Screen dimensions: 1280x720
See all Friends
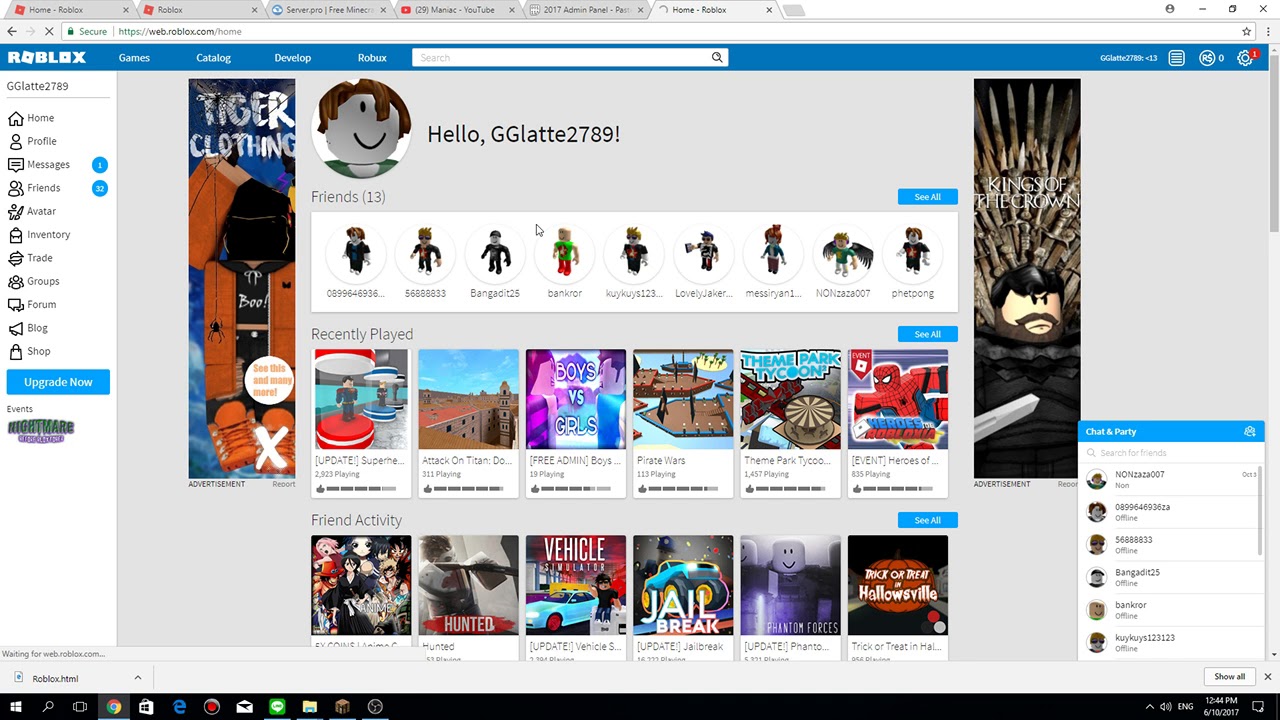[927, 197]
